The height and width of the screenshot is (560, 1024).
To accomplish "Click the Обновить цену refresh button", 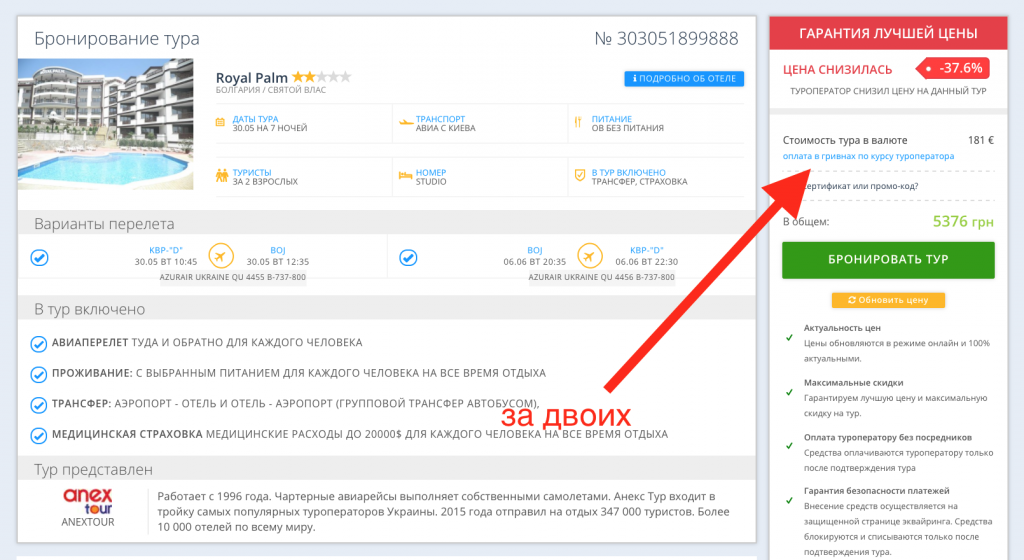I will 887,299.
